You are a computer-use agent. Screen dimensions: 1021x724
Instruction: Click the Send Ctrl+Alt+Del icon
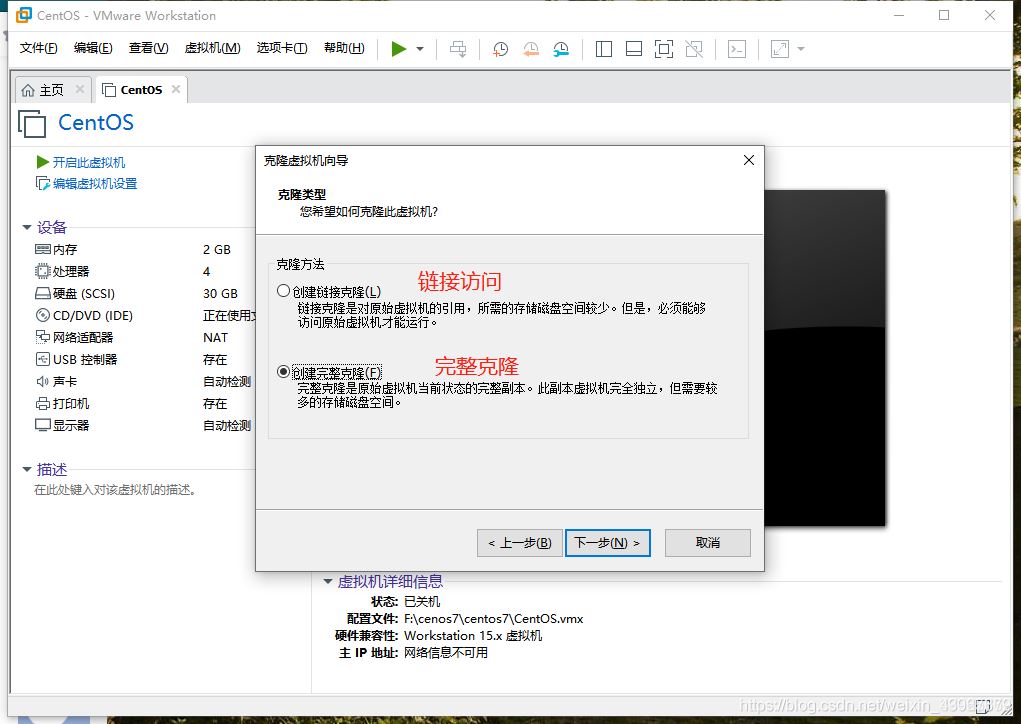(x=457, y=48)
